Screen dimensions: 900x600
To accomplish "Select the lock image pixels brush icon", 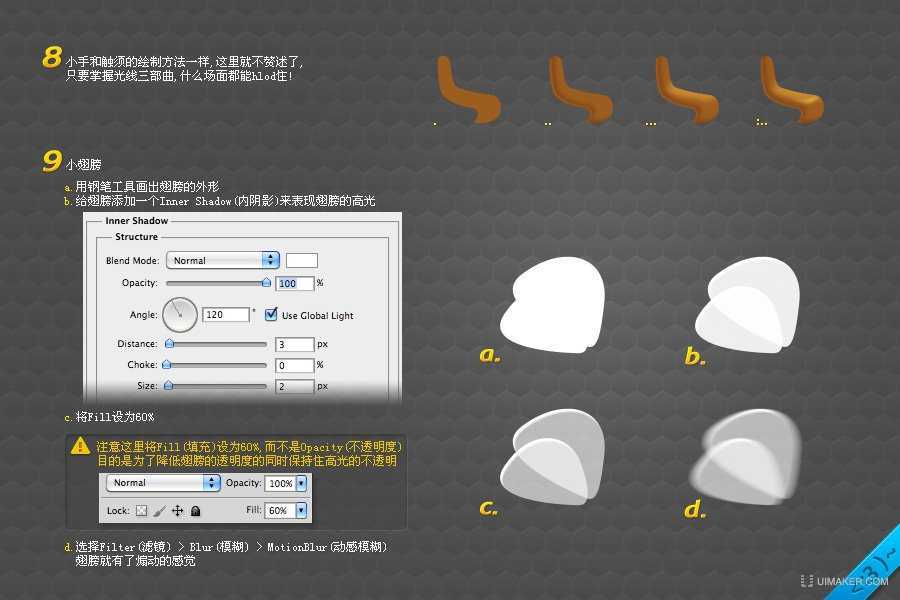I will click(159, 510).
